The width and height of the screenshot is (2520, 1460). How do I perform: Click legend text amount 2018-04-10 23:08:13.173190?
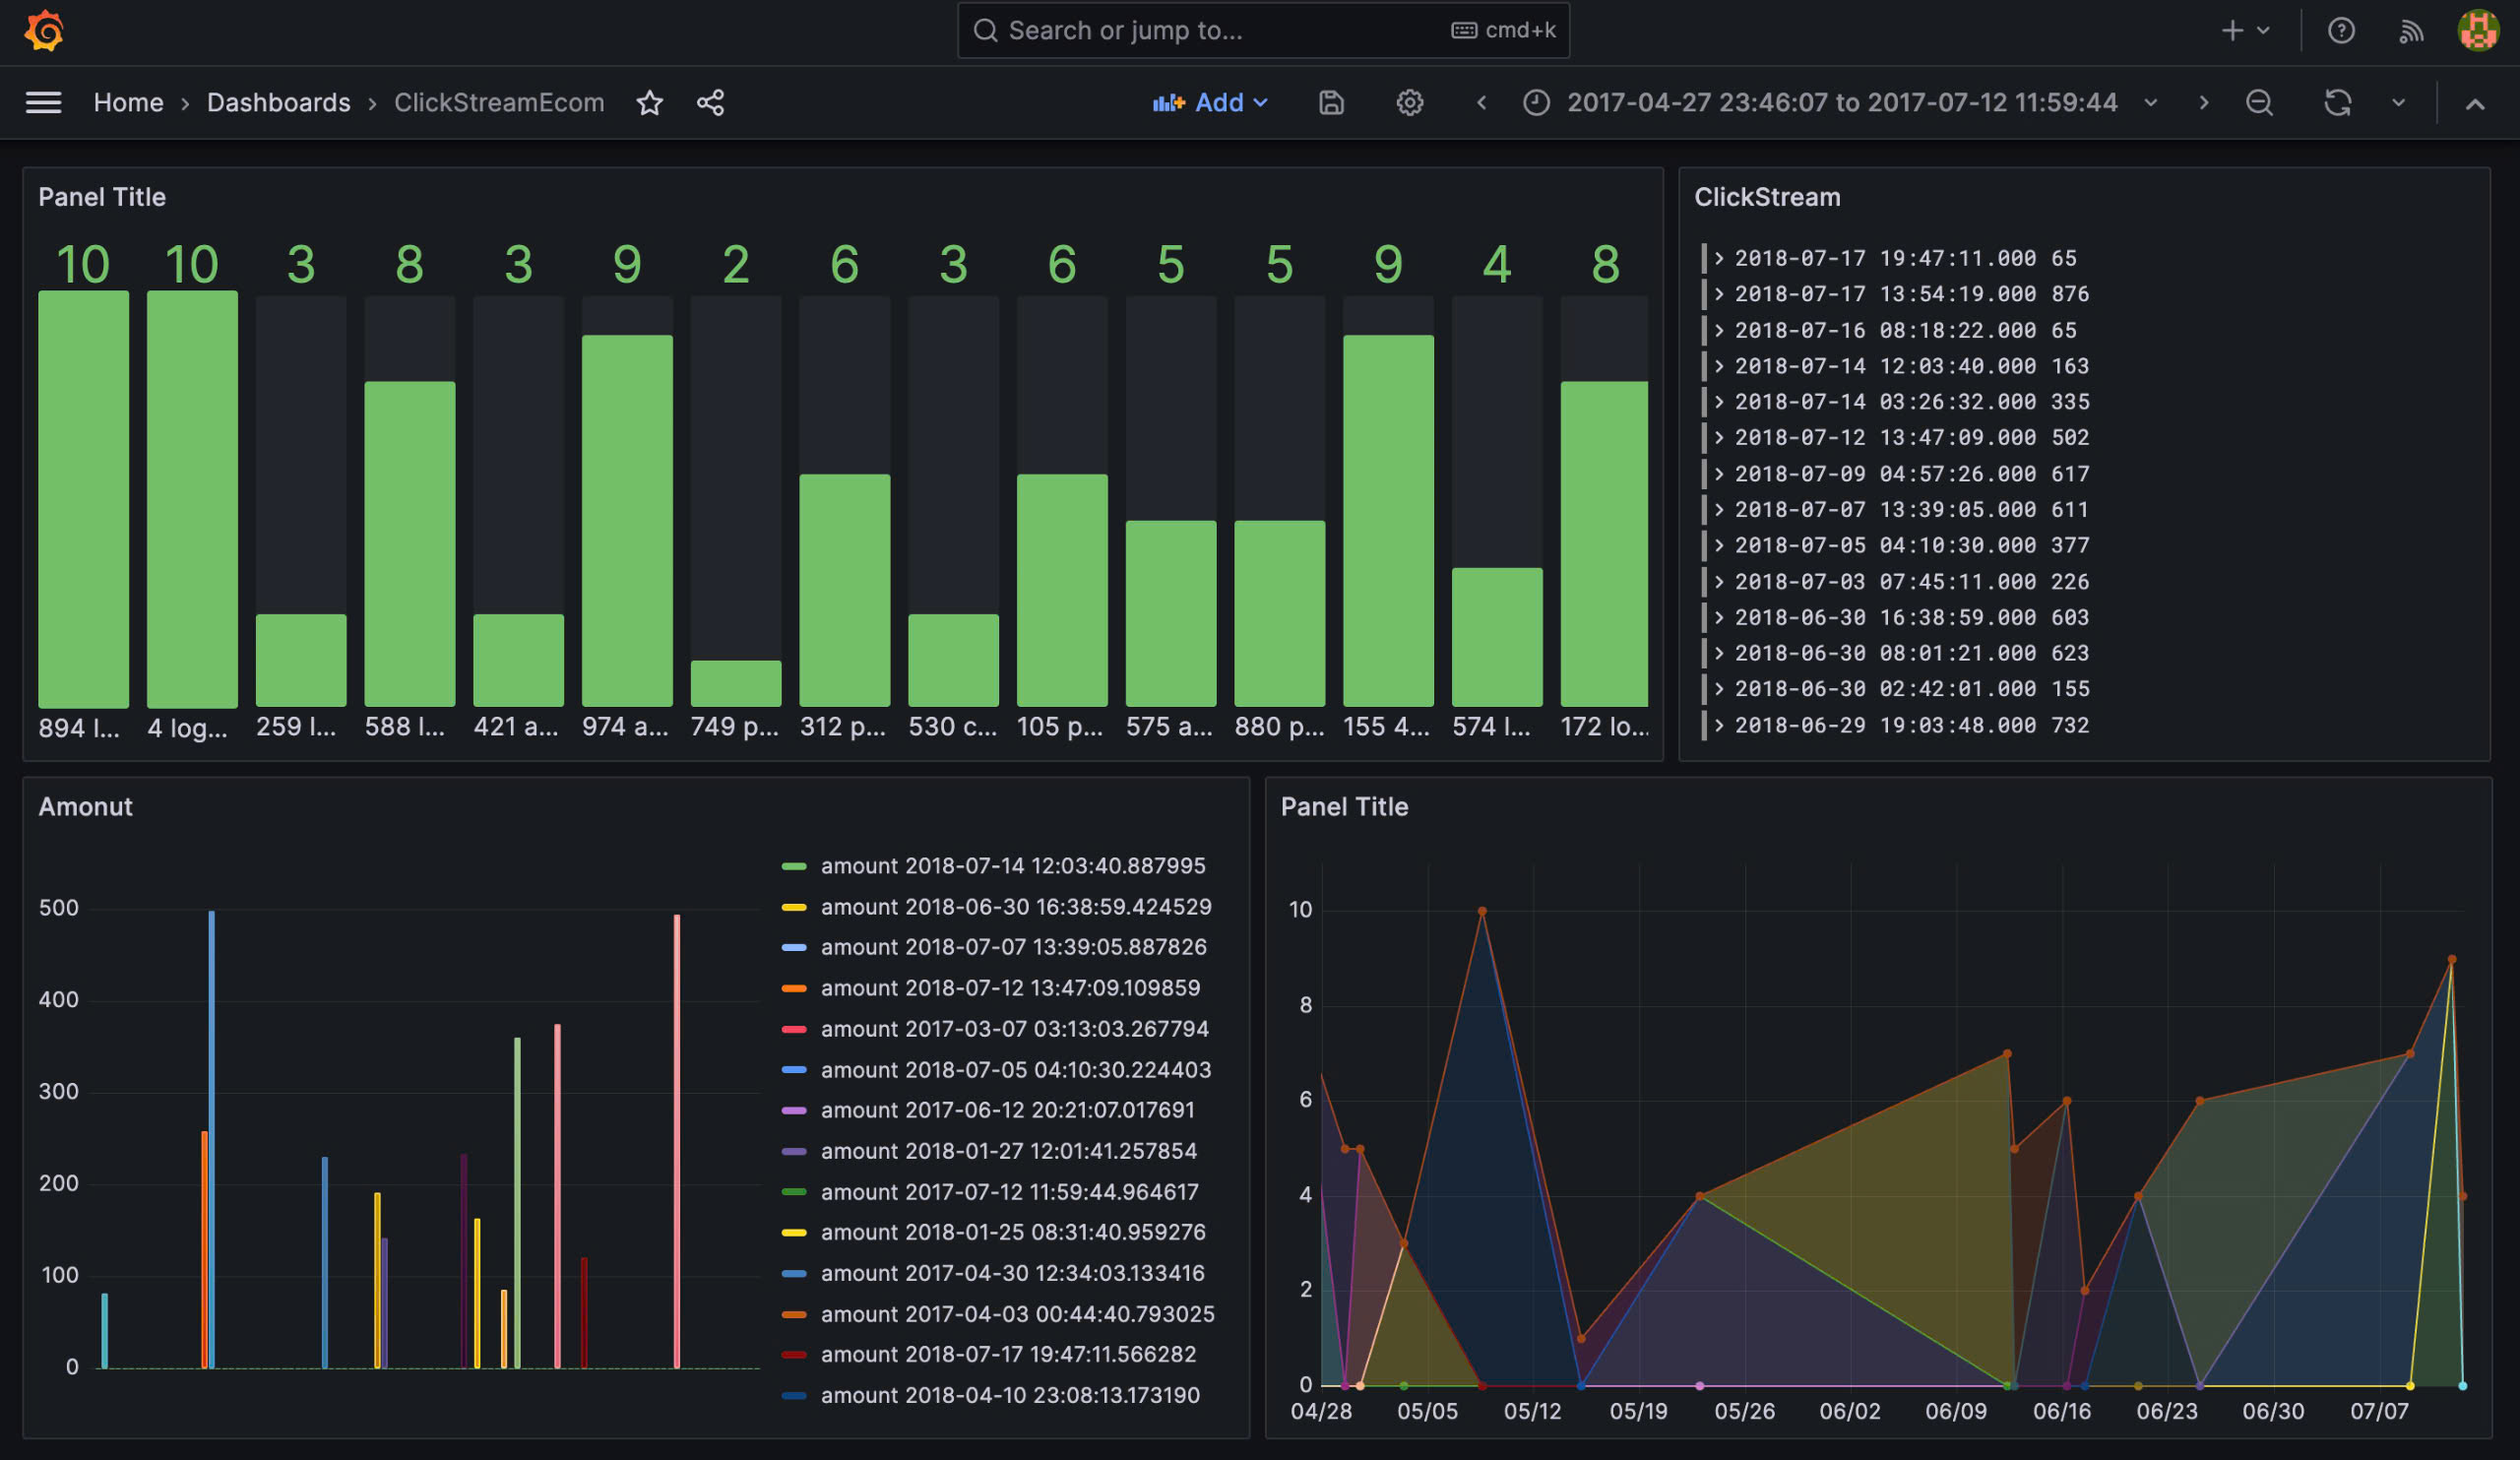[x=1010, y=1395]
